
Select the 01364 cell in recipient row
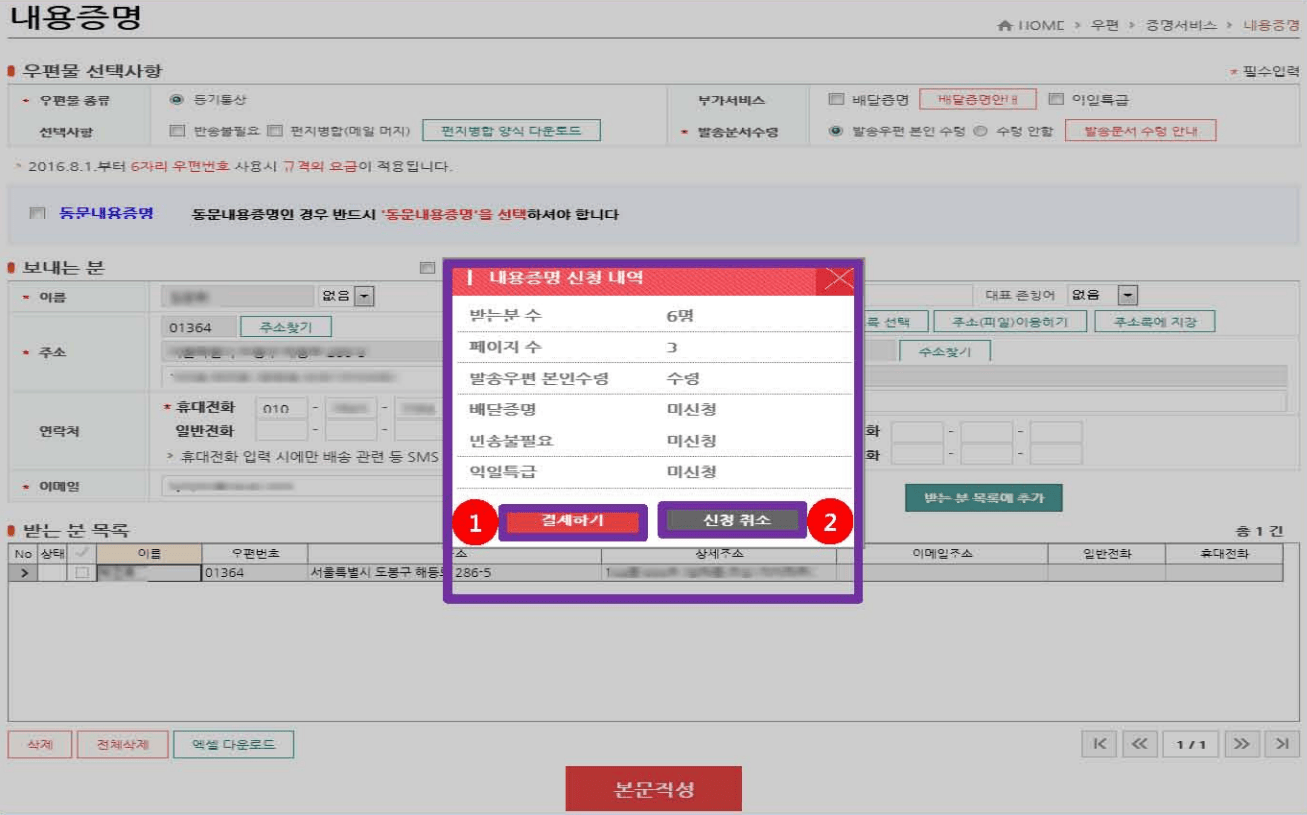point(255,573)
